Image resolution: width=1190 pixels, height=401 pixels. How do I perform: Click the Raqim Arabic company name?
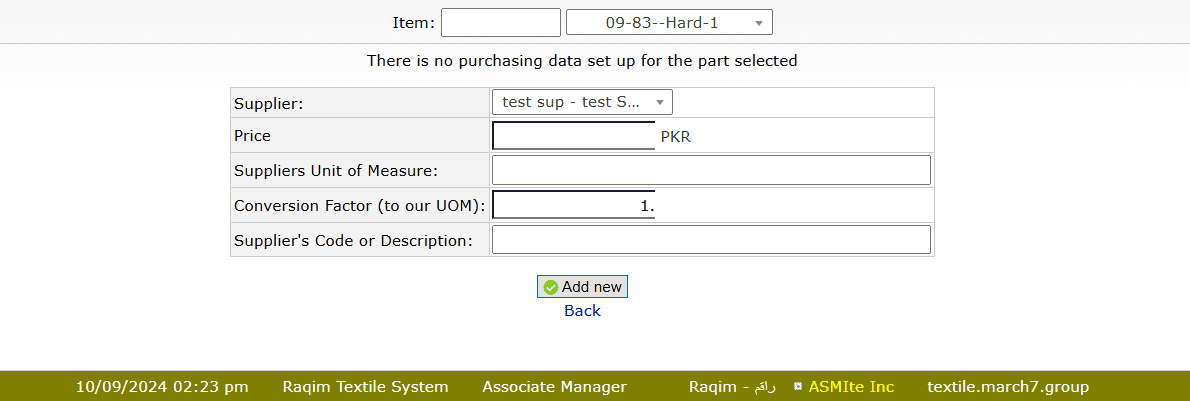coord(732,387)
